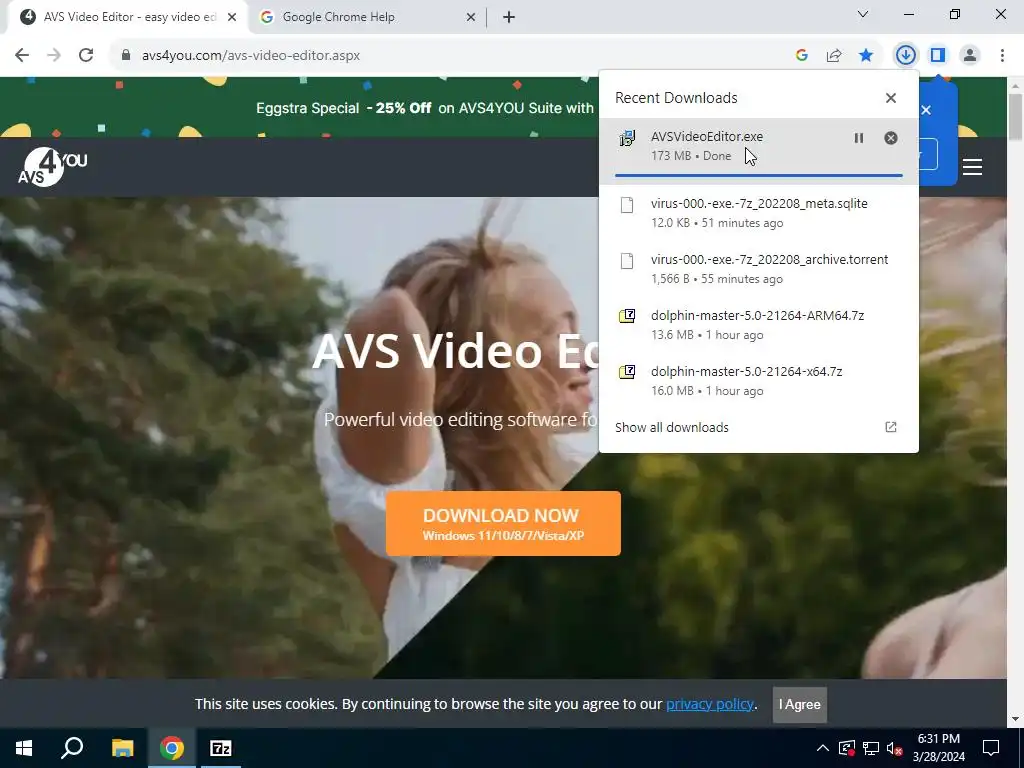Close the AVS Video Editor tab

pos(232,17)
